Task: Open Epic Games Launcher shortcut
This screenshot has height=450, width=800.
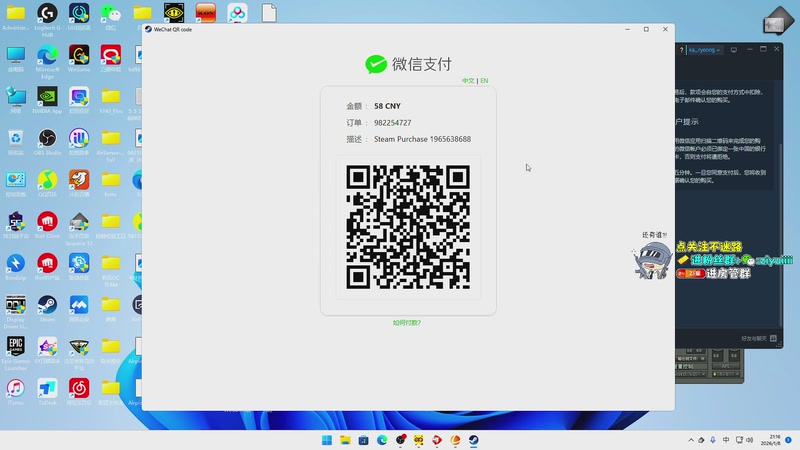Action: (16, 353)
